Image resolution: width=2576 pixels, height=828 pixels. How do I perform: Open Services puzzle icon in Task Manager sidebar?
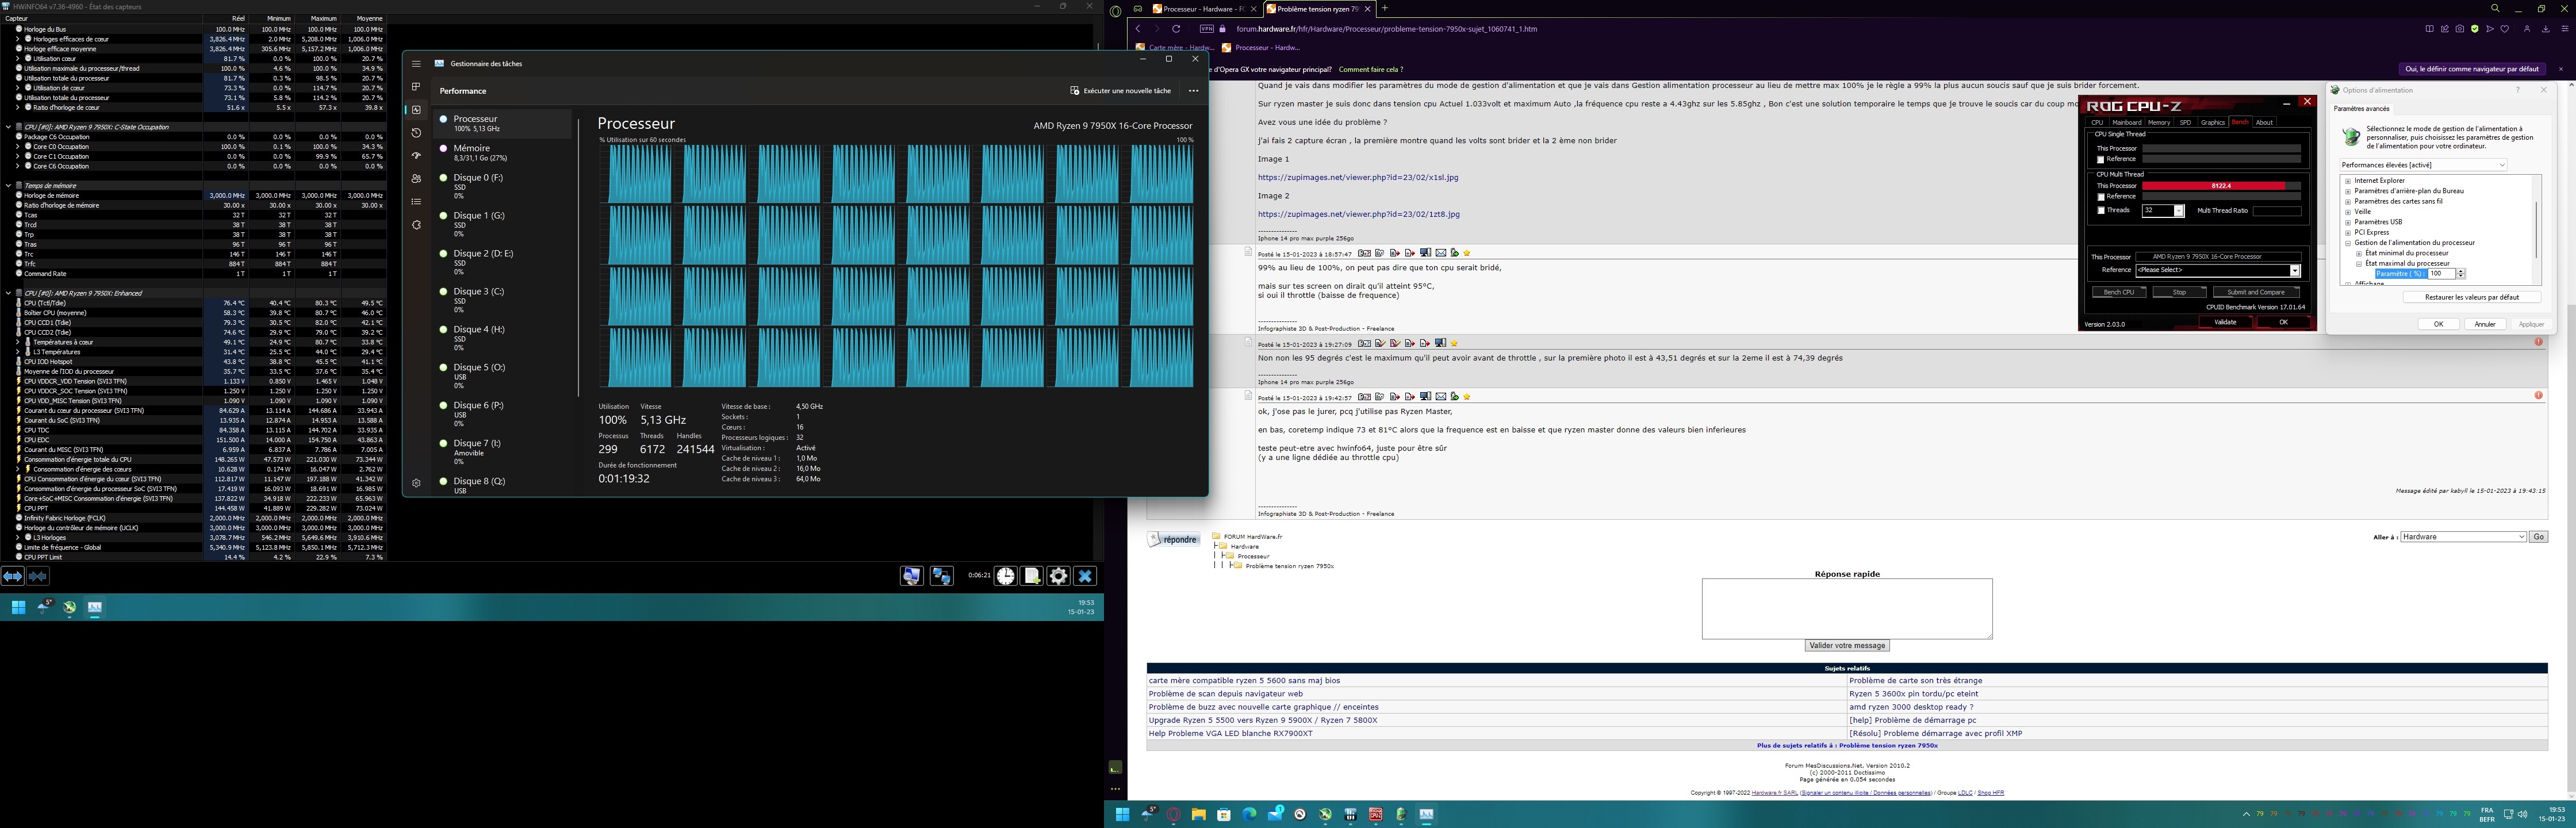pyautogui.click(x=416, y=225)
